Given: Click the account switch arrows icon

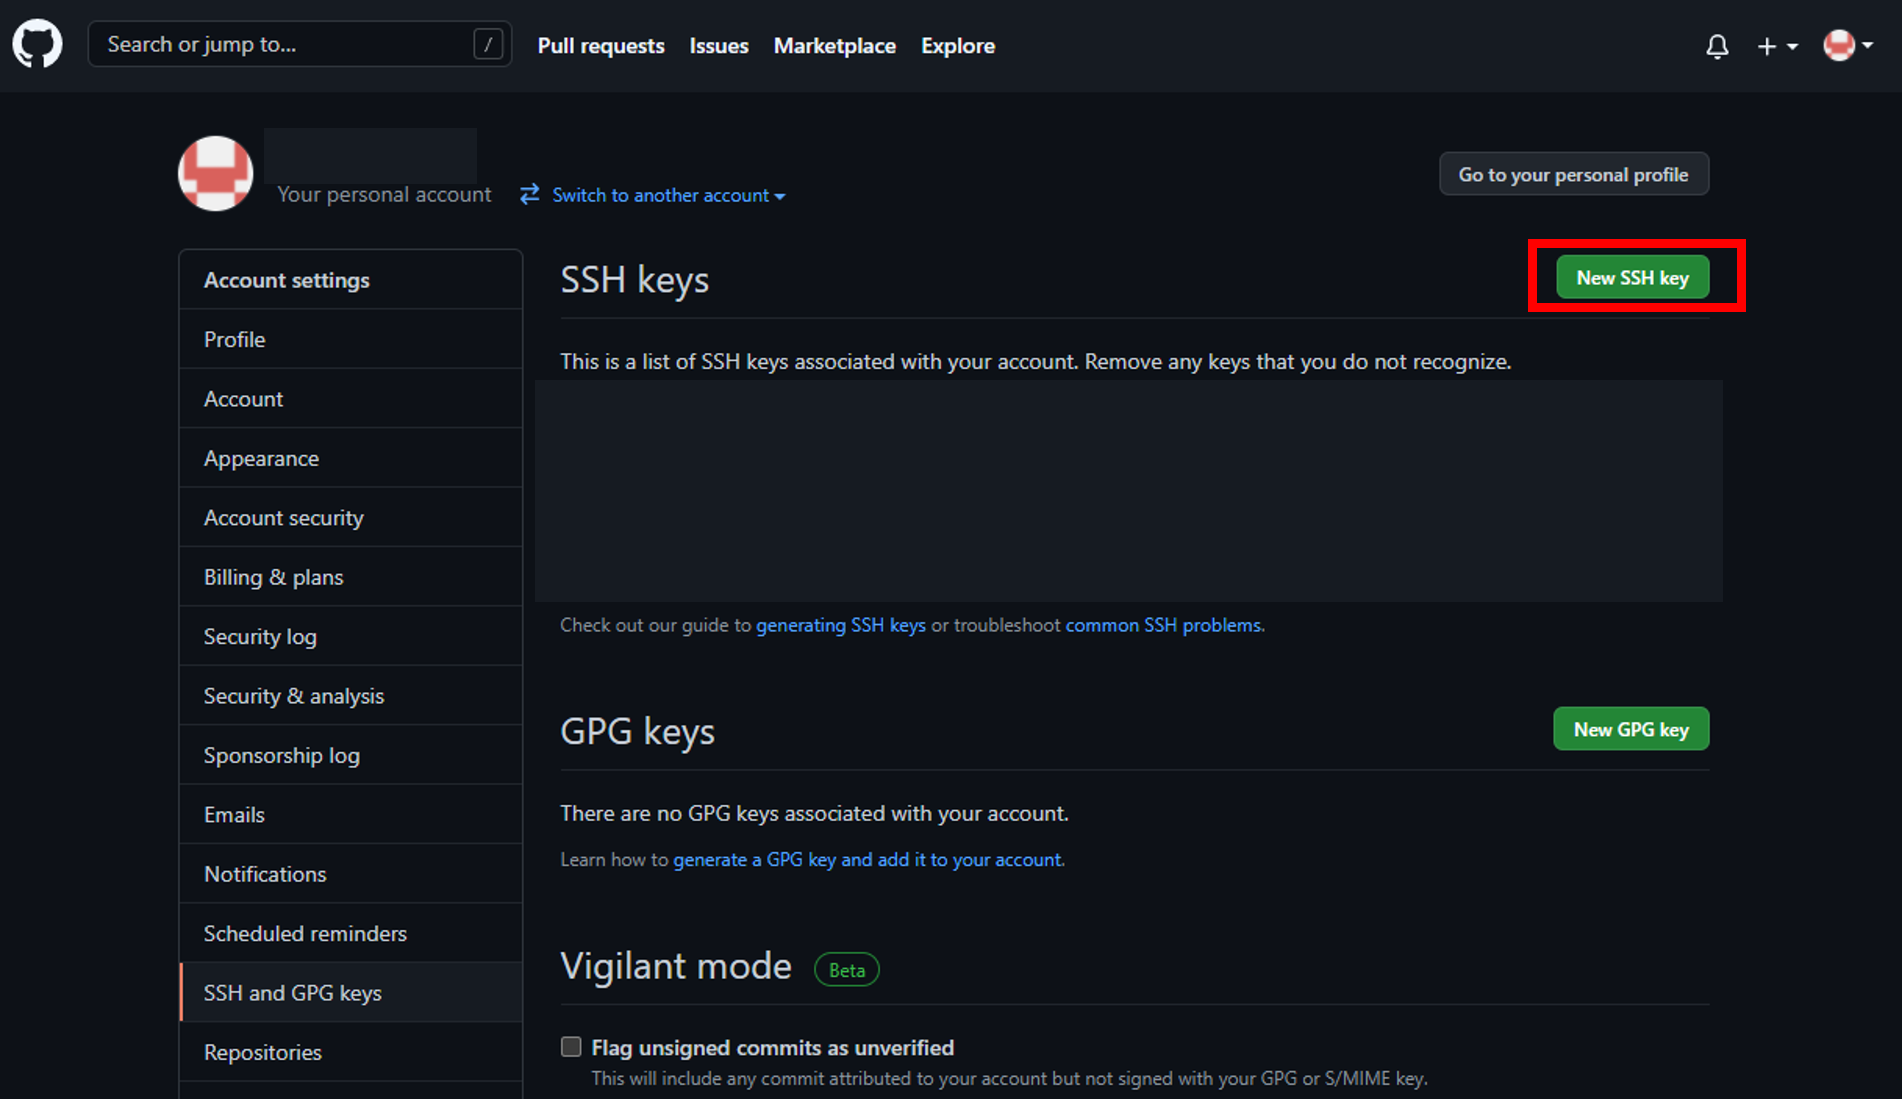Looking at the screenshot, I should 529,194.
